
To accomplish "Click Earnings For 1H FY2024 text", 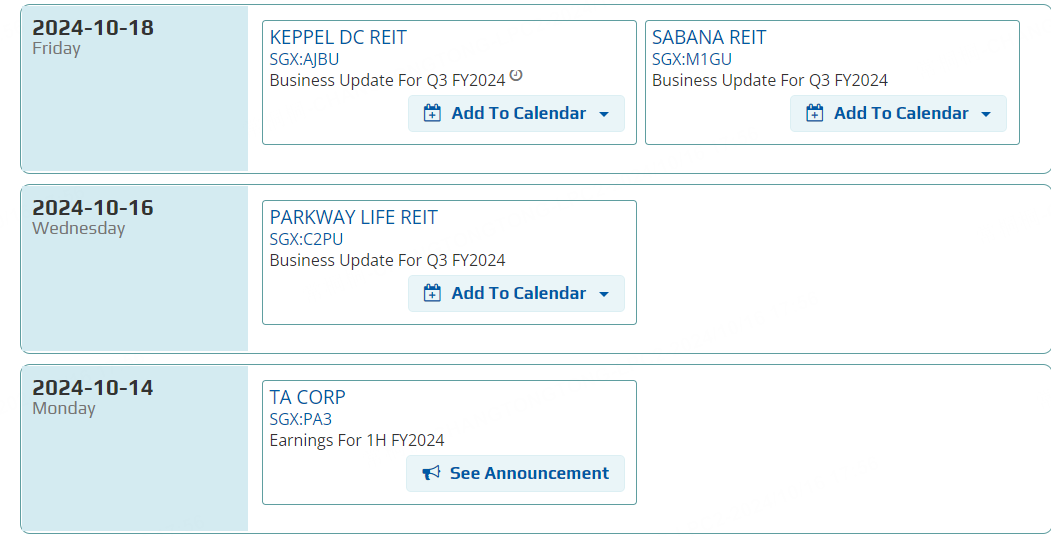I will [x=357, y=440].
